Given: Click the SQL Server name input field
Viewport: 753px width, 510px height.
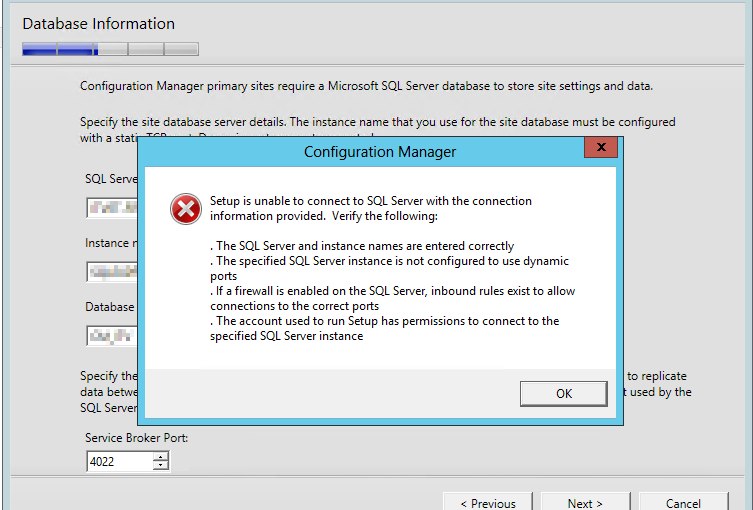Looking at the screenshot, I should tap(112, 207).
